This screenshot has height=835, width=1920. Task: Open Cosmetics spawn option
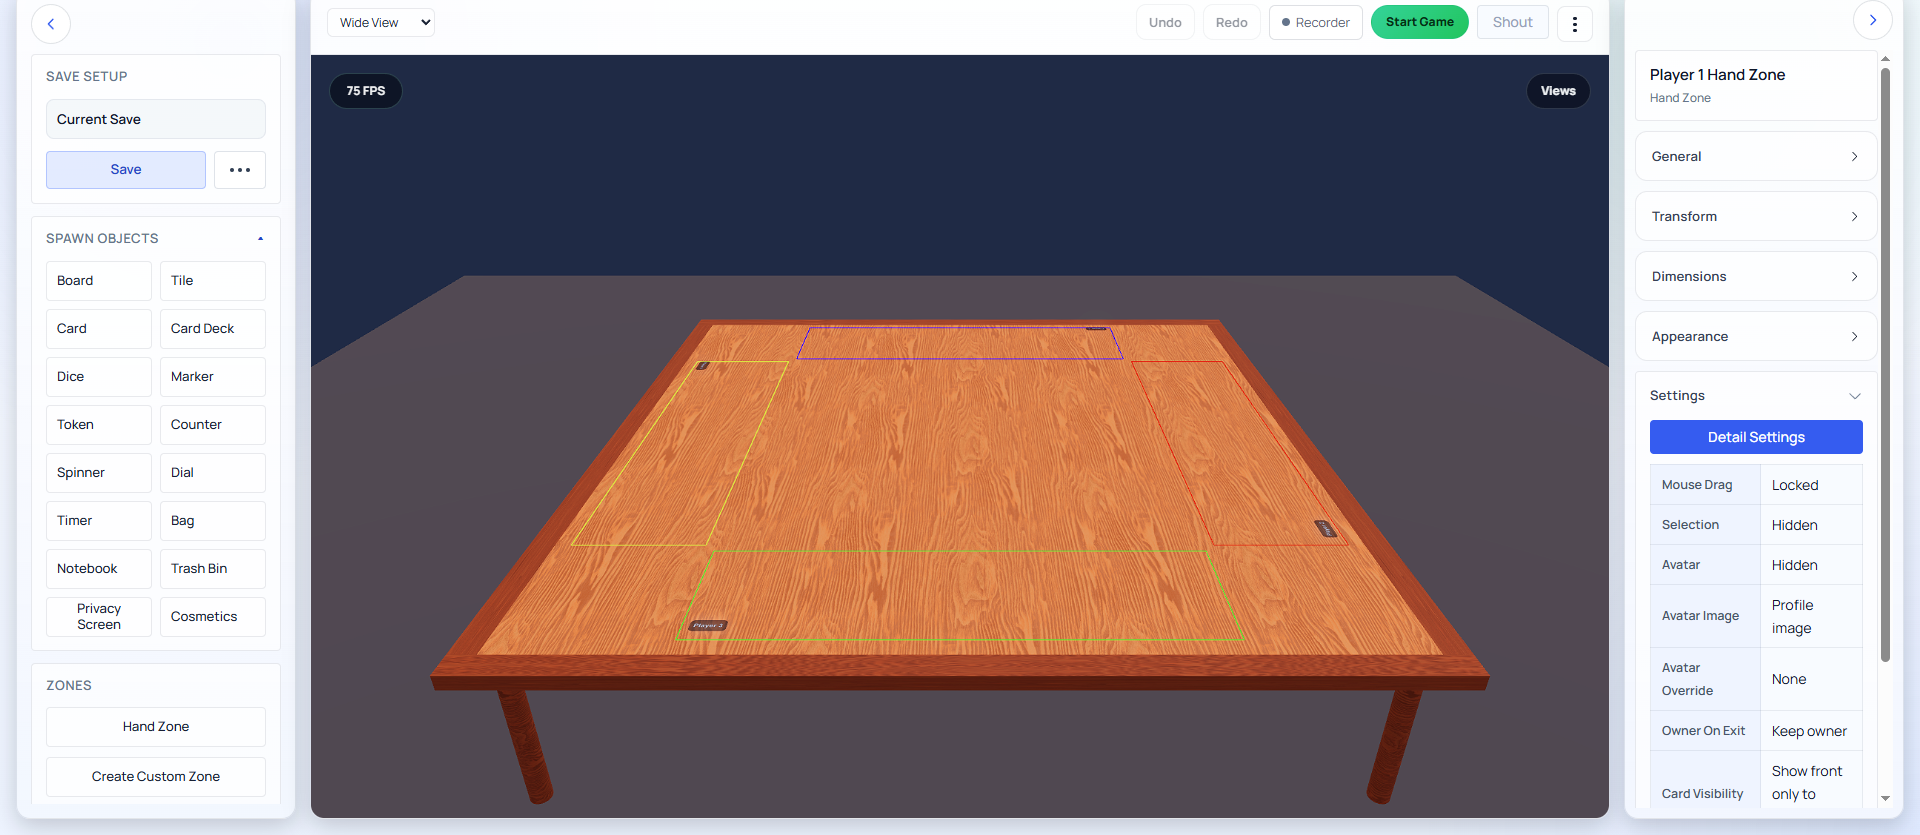(x=213, y=617)
